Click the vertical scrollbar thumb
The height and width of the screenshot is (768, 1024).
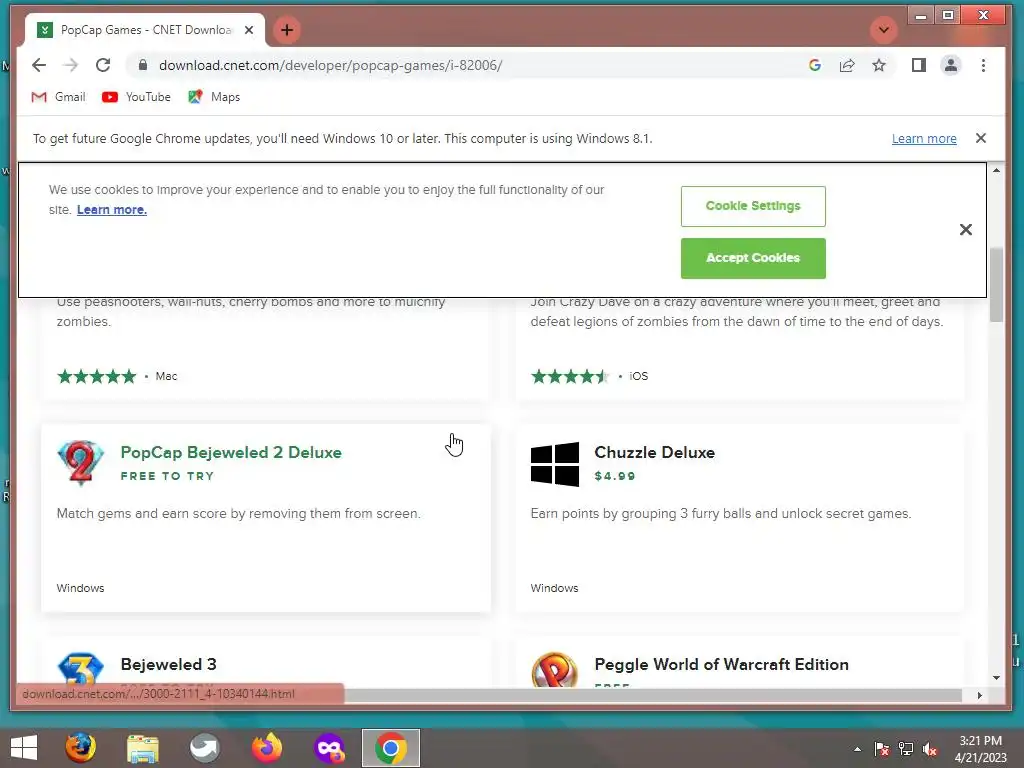pos(996,285)
